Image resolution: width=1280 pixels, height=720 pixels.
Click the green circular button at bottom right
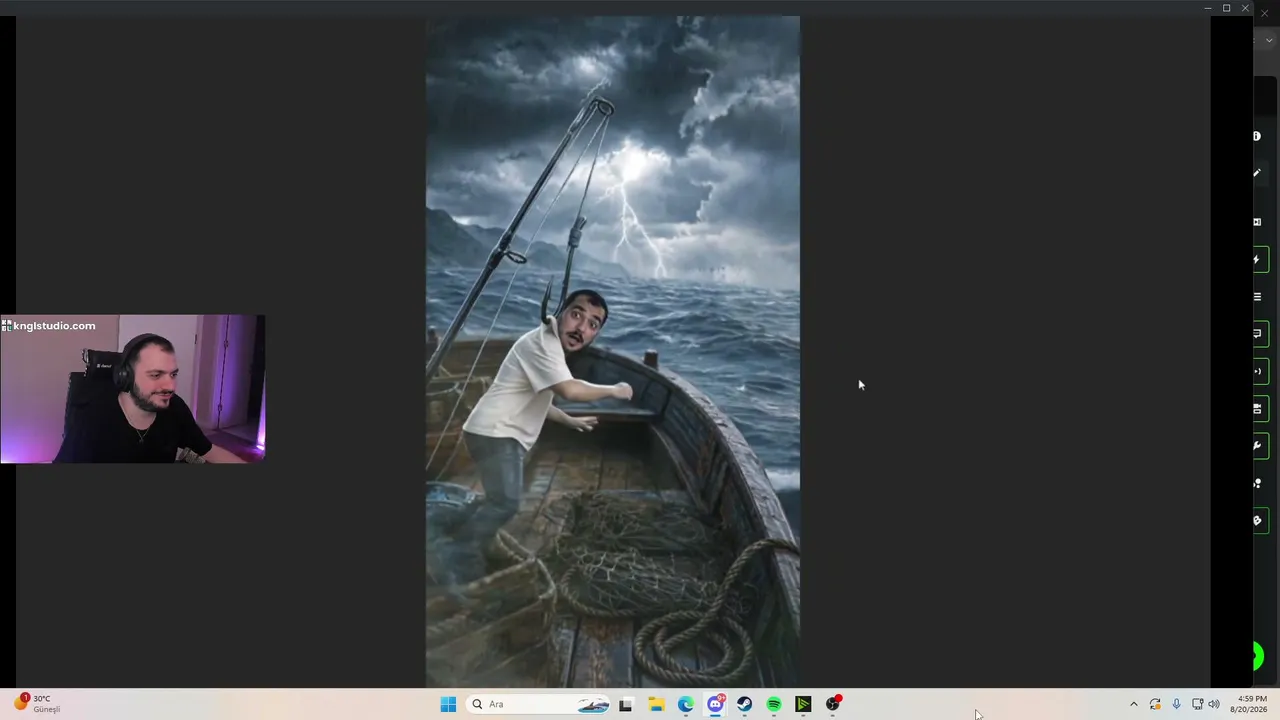pyautogui.click(x=1257, y=657)
